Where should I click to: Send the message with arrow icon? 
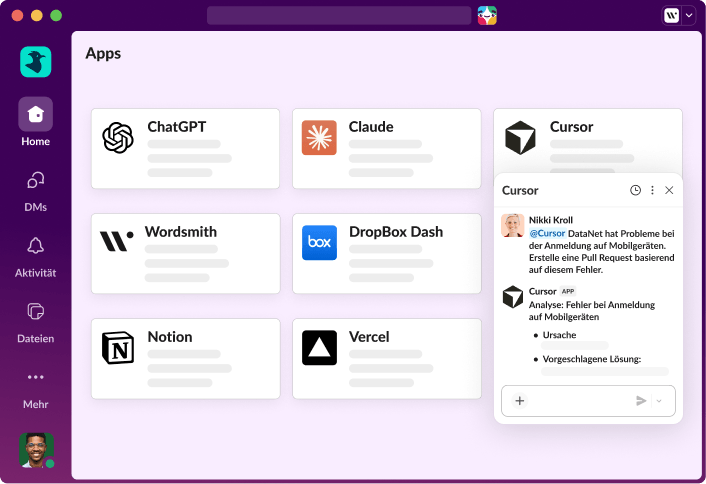pyautogui.click(x=641, y=401)
